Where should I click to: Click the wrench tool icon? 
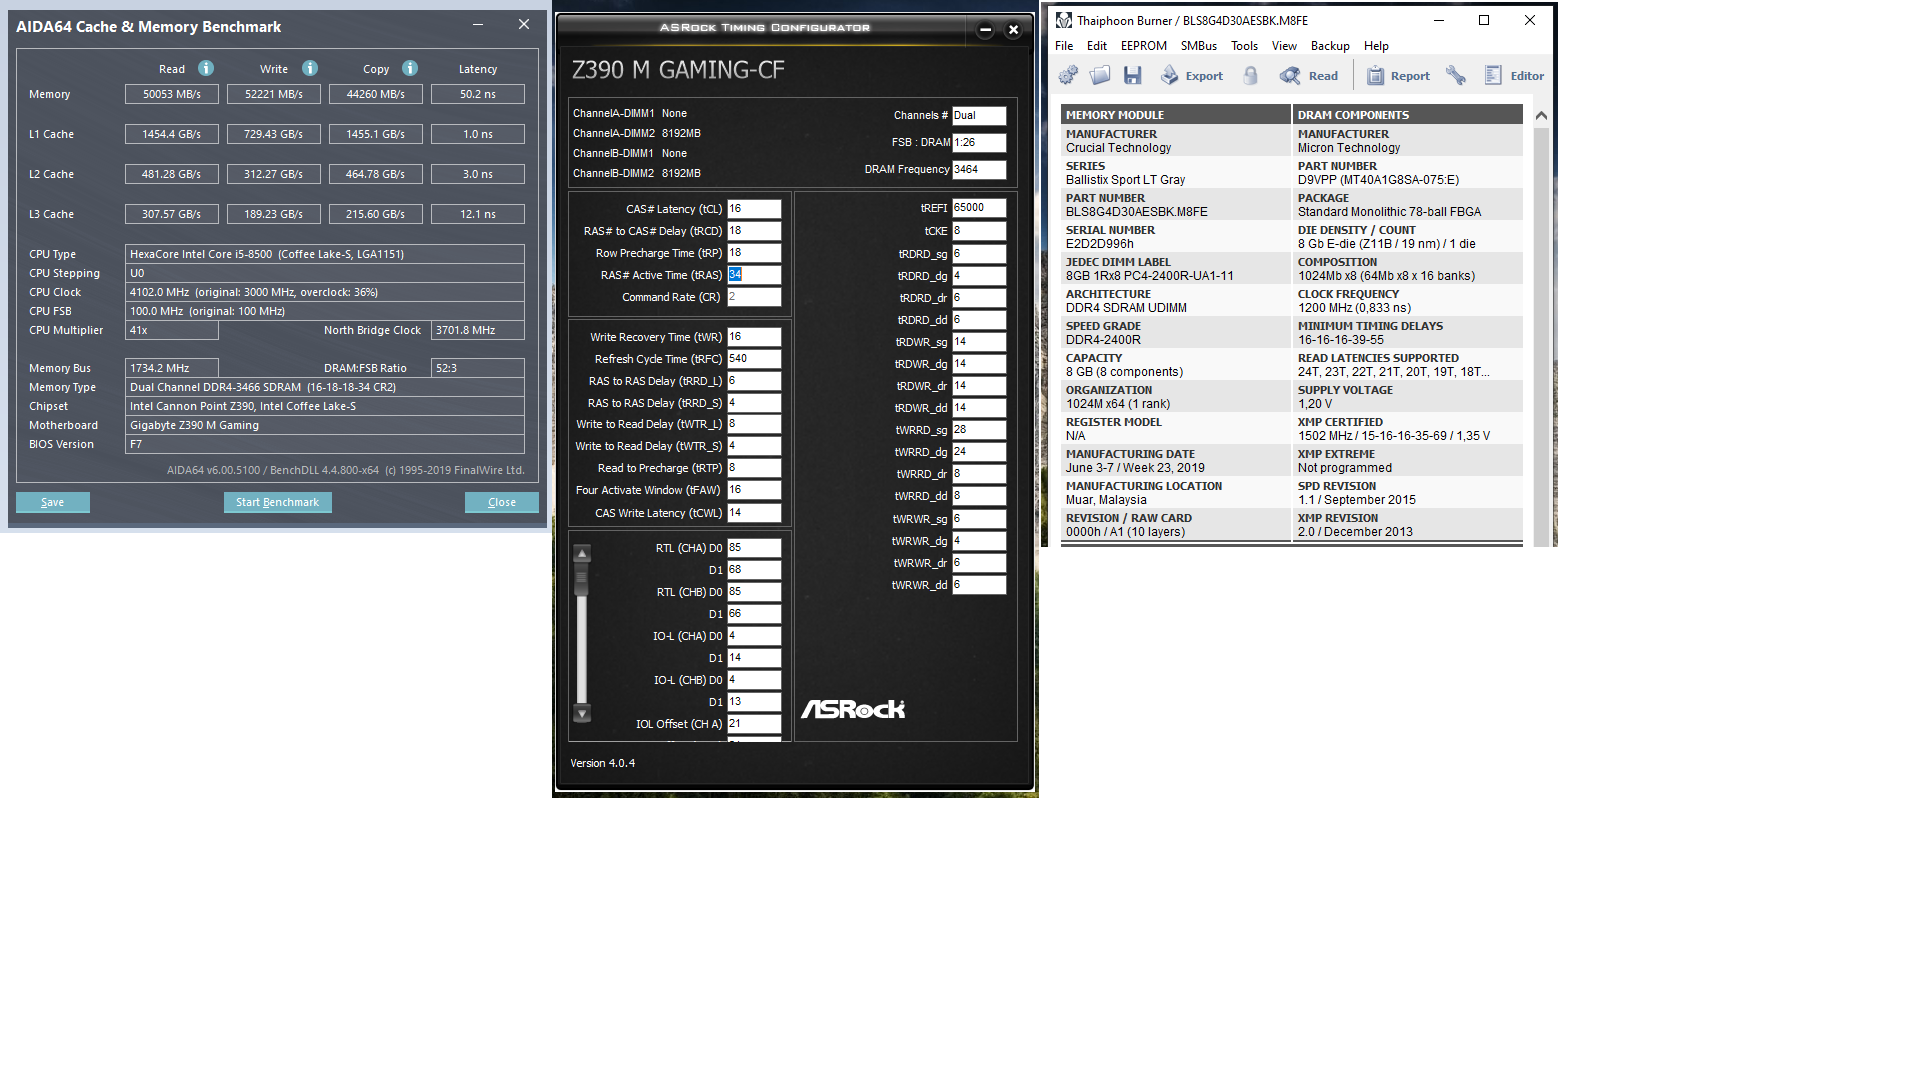[1456, 75]
